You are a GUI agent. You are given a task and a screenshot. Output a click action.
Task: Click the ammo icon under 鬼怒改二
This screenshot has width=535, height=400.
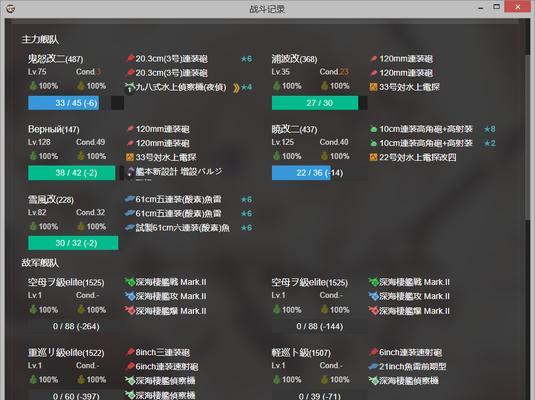81,85
